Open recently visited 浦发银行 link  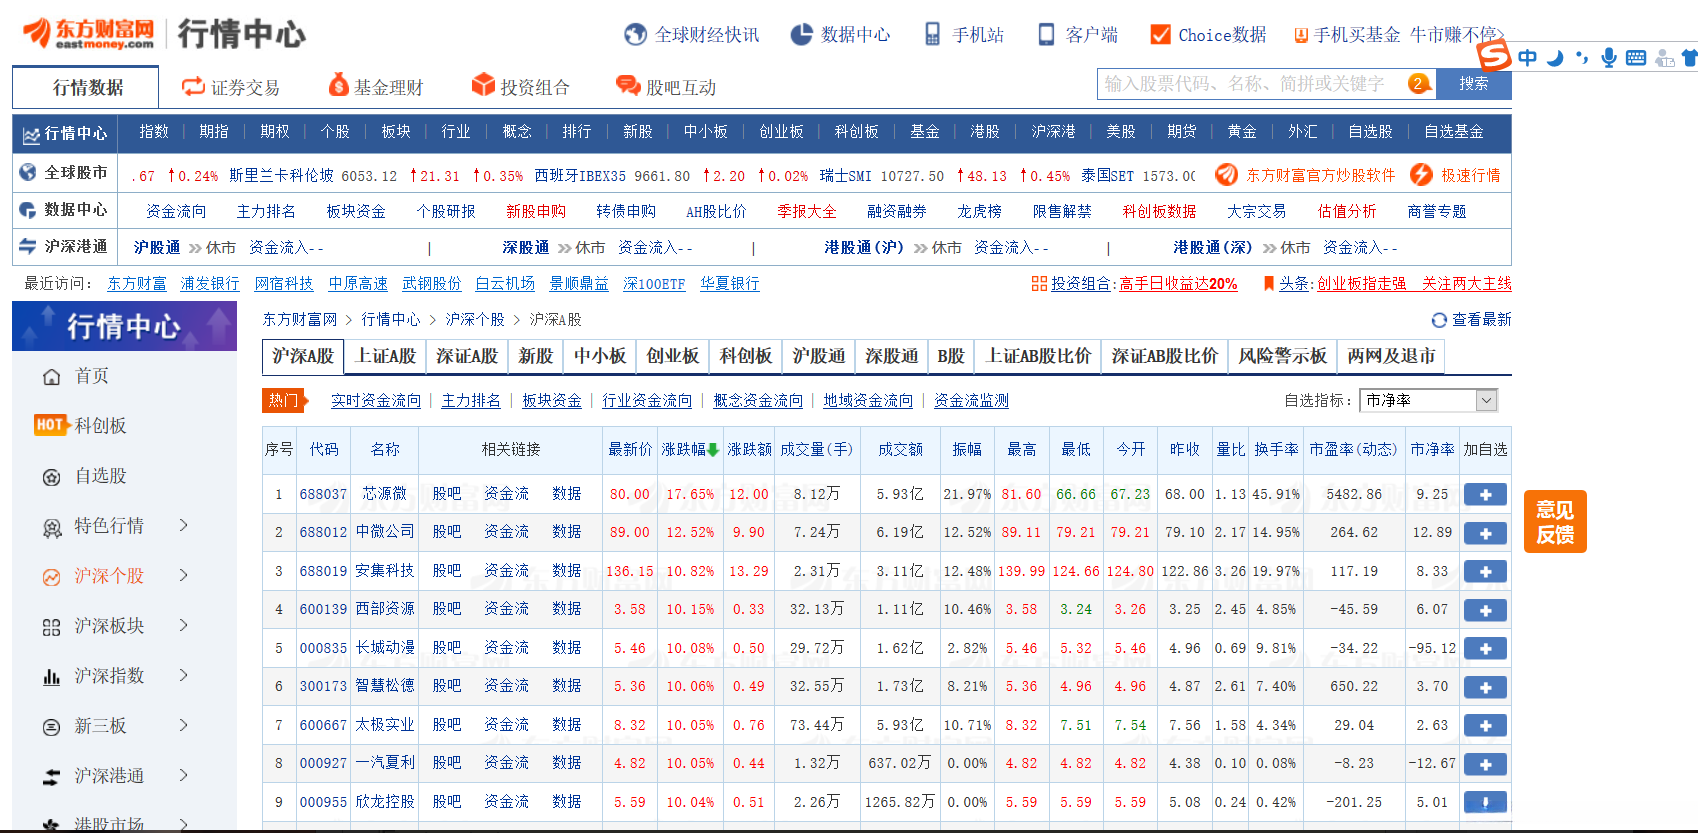[x=210, y=284]
